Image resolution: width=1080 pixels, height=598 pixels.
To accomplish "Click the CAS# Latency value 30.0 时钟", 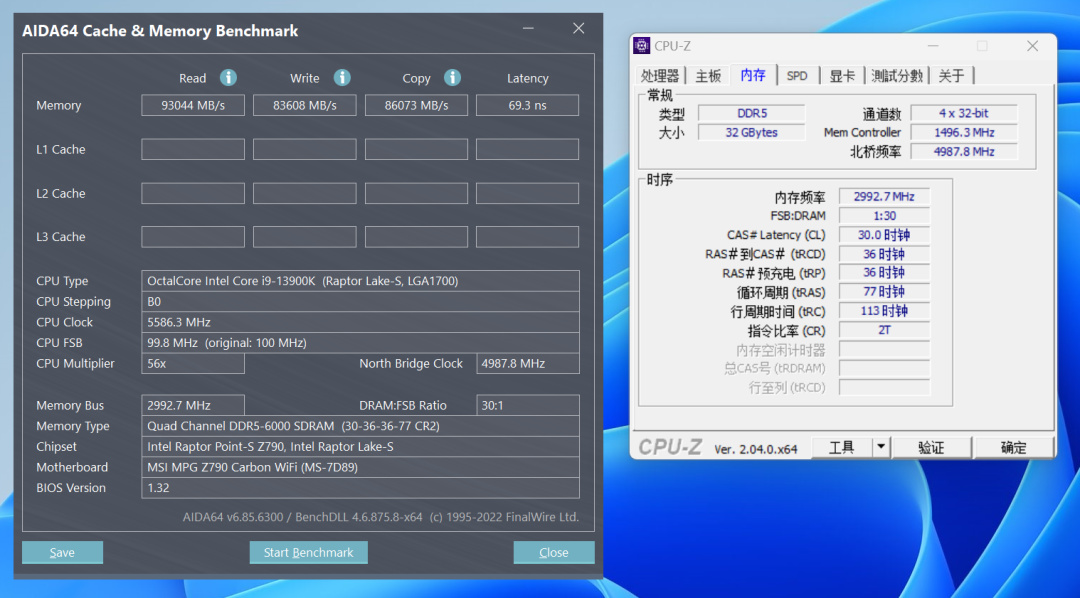I will click(x=884, y=235).
